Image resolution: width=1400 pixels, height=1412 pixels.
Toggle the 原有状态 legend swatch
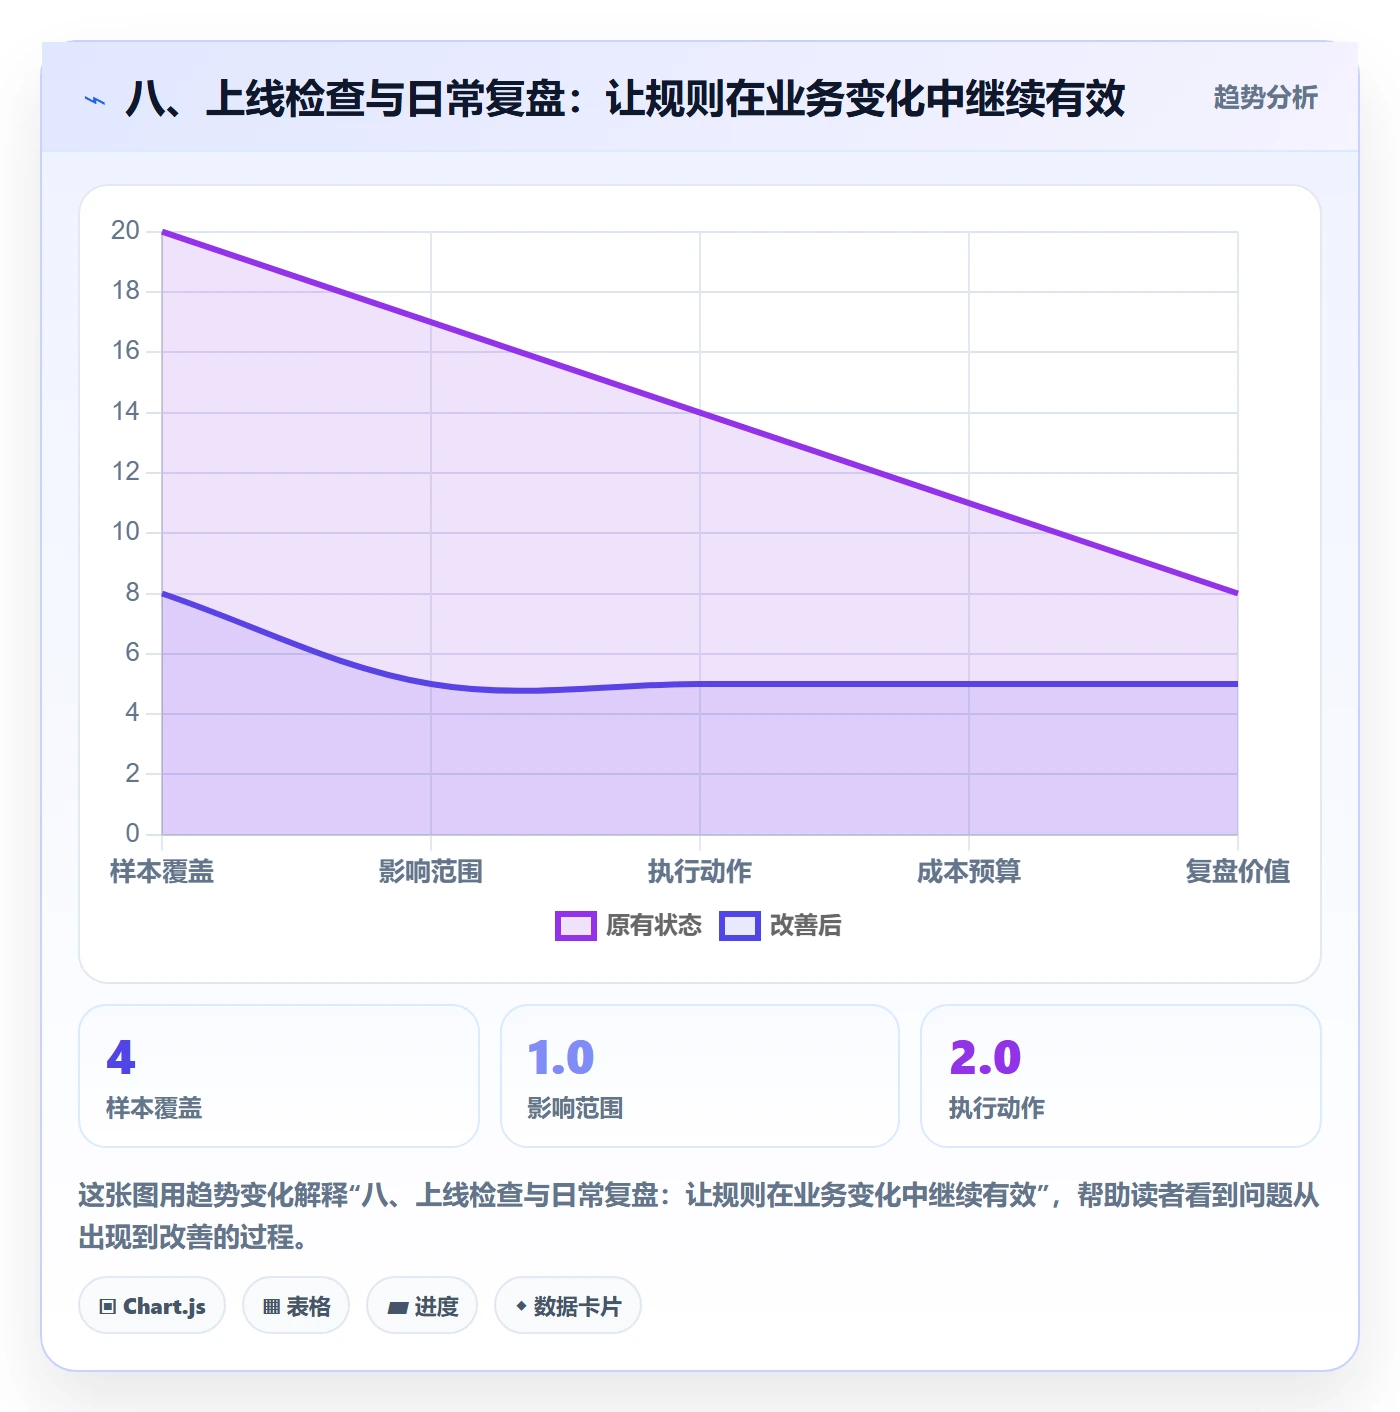pos(576,926)
